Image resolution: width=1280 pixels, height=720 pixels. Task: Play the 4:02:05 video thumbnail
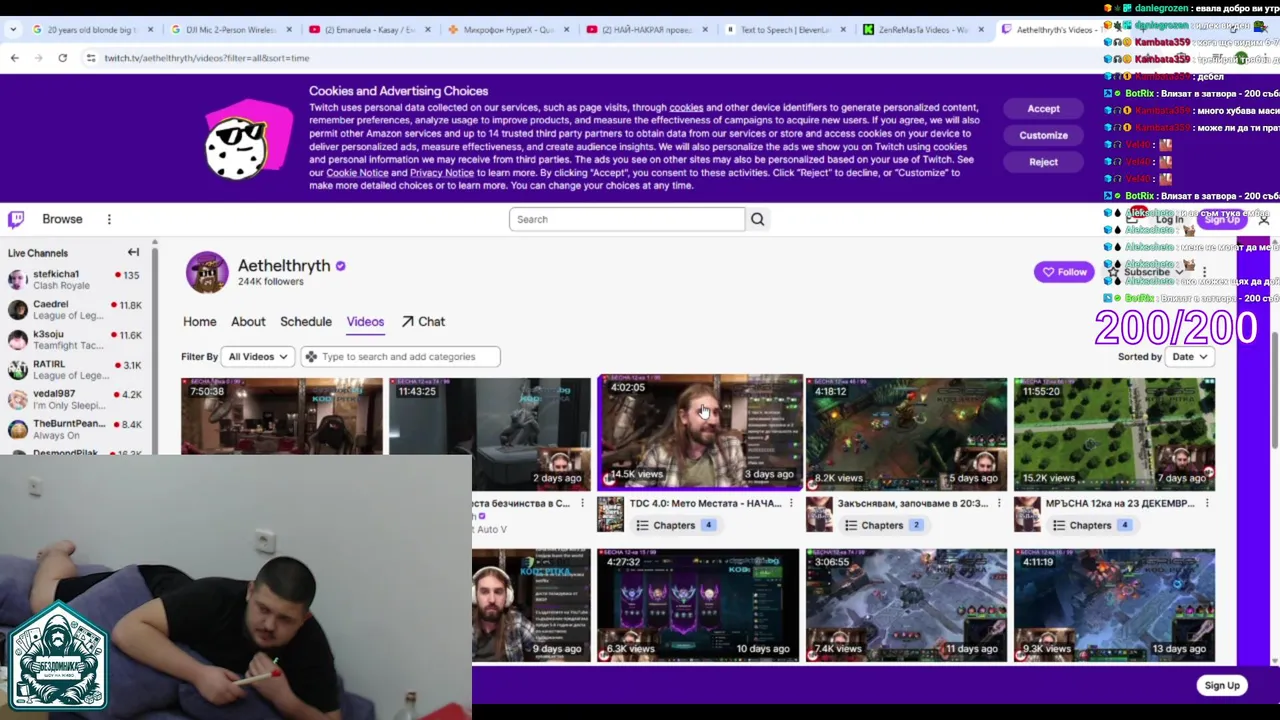(700, 433)
